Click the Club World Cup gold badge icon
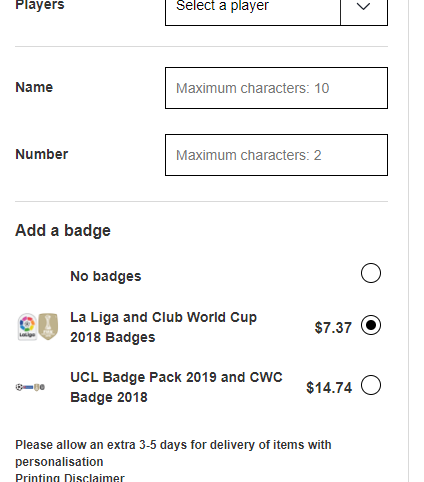424x482 pixels. 48,327
